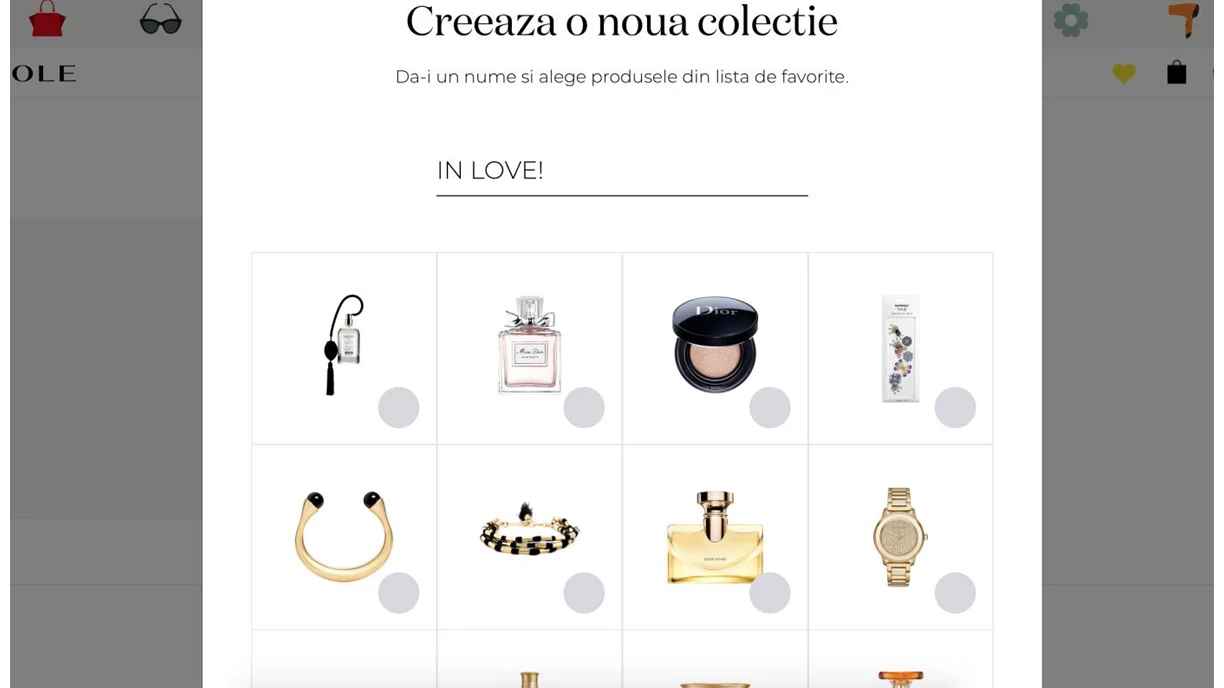The image size is (1224, 688).
Task: Click the Dior compact powder image
Action: pyautogui.click(x=715, y=344)
